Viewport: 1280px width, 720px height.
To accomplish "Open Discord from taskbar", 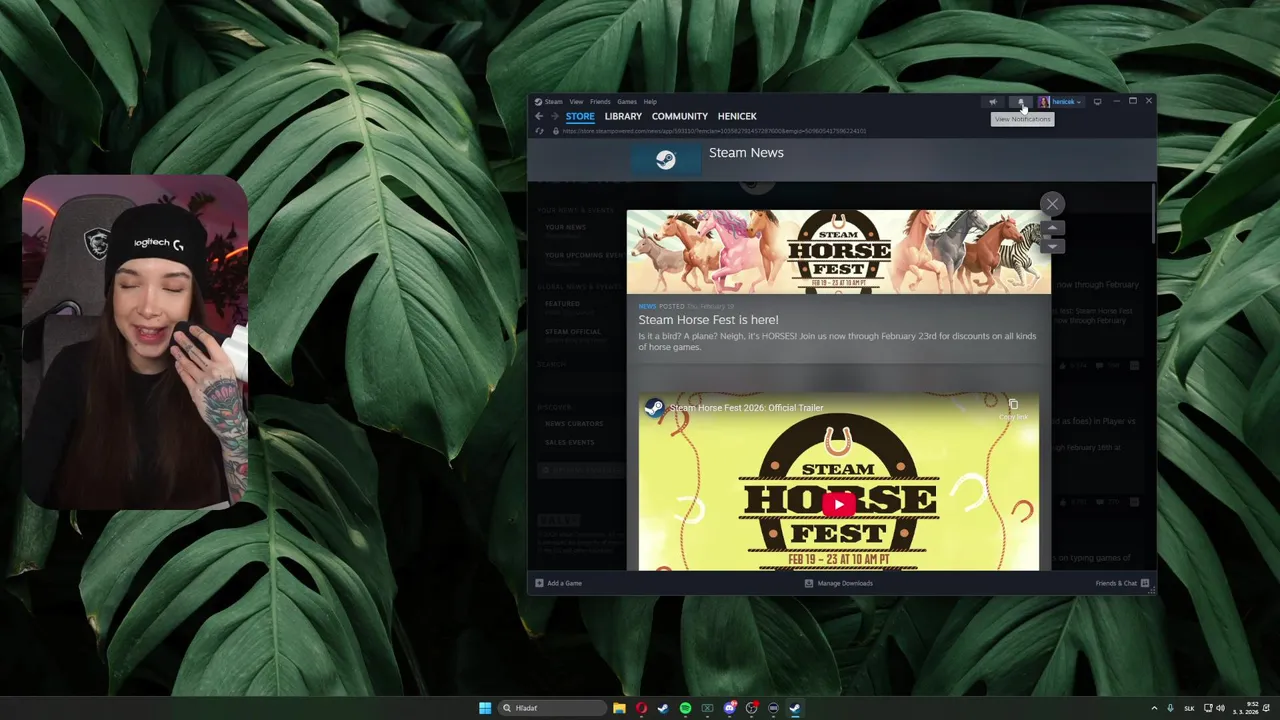I will pos(729,708).
